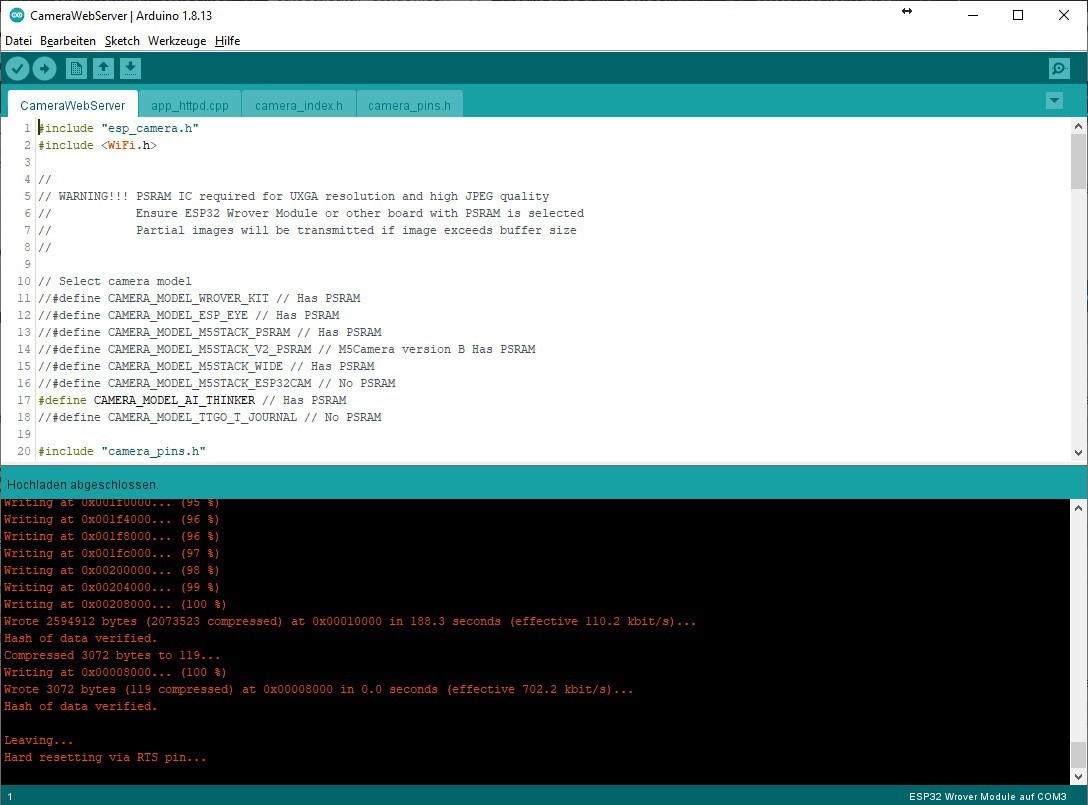
Task: Click the Arduino logo in the title bar
Action: pos(17,15)
